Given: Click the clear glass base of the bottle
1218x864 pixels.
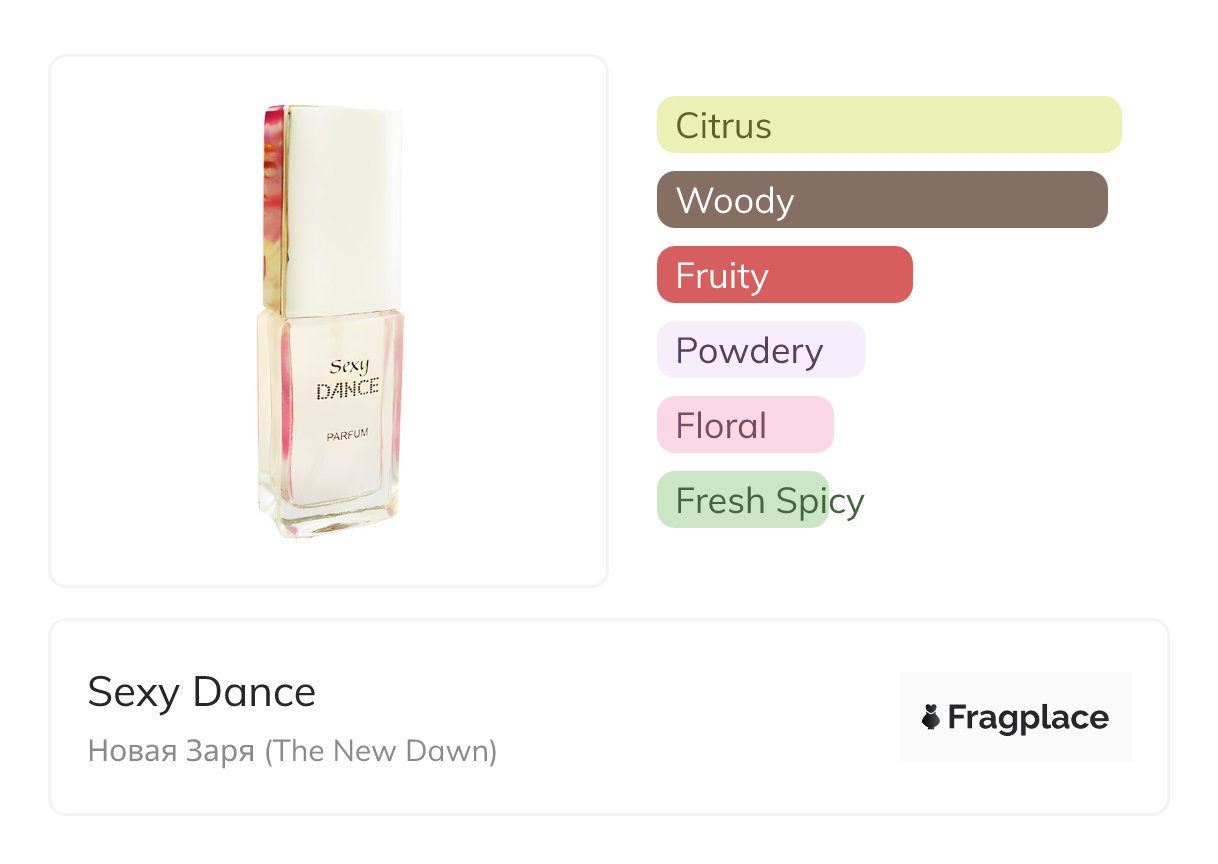Looking at the screenshot, I should click(x=328, y=515).
